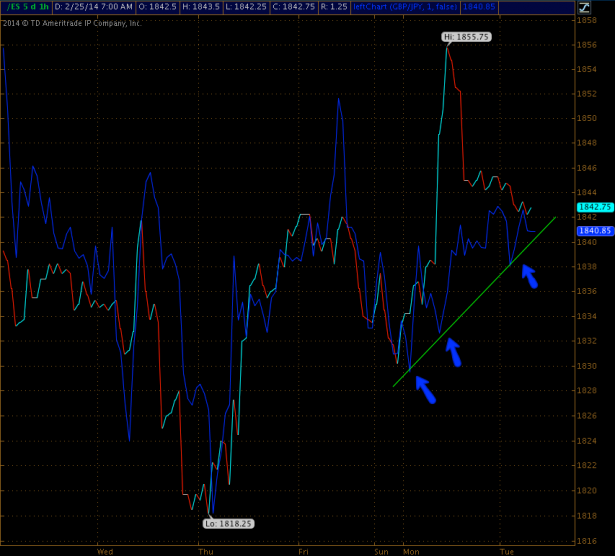
Task: Click the Hi: 1855.75 price bubble
Action: tap(466, 37)
